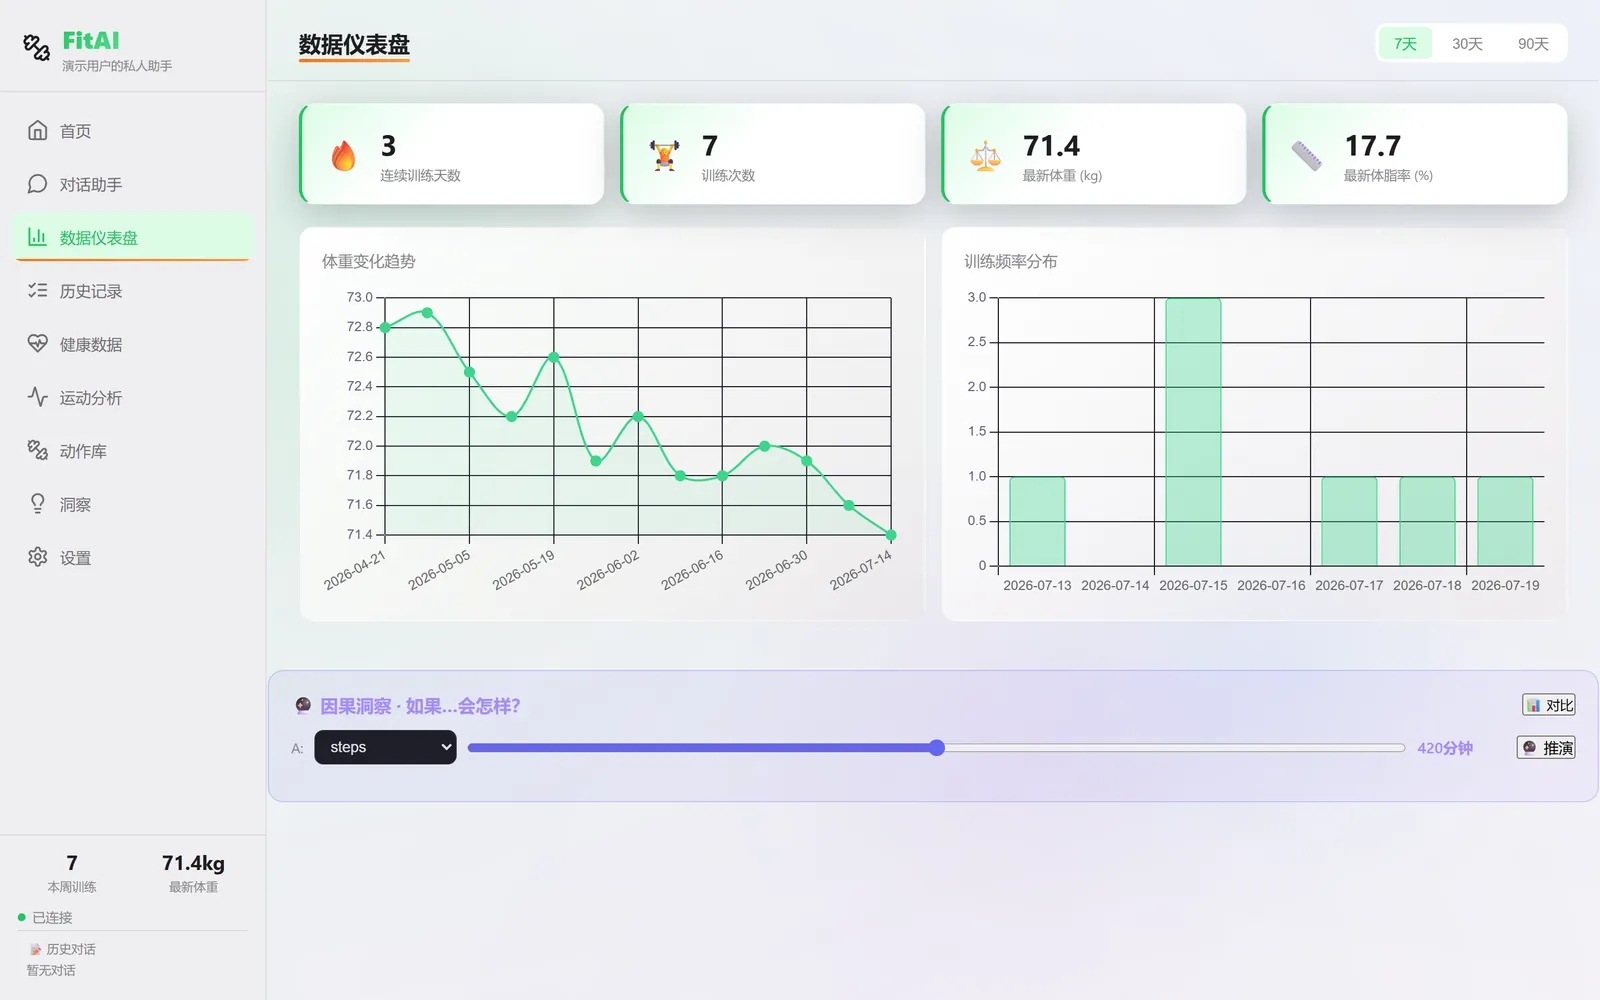Click the 2026-07-17 bar in frequency chart
The width and height of the screenshot is (1600, 1000).
[1349, 521]
